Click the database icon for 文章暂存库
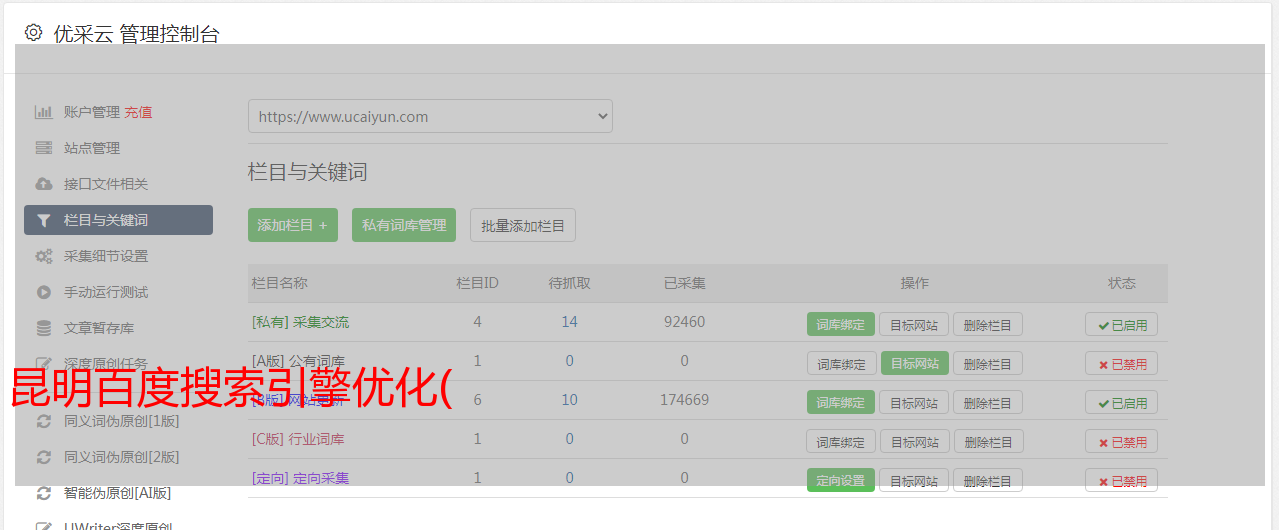 coord(43,328)
